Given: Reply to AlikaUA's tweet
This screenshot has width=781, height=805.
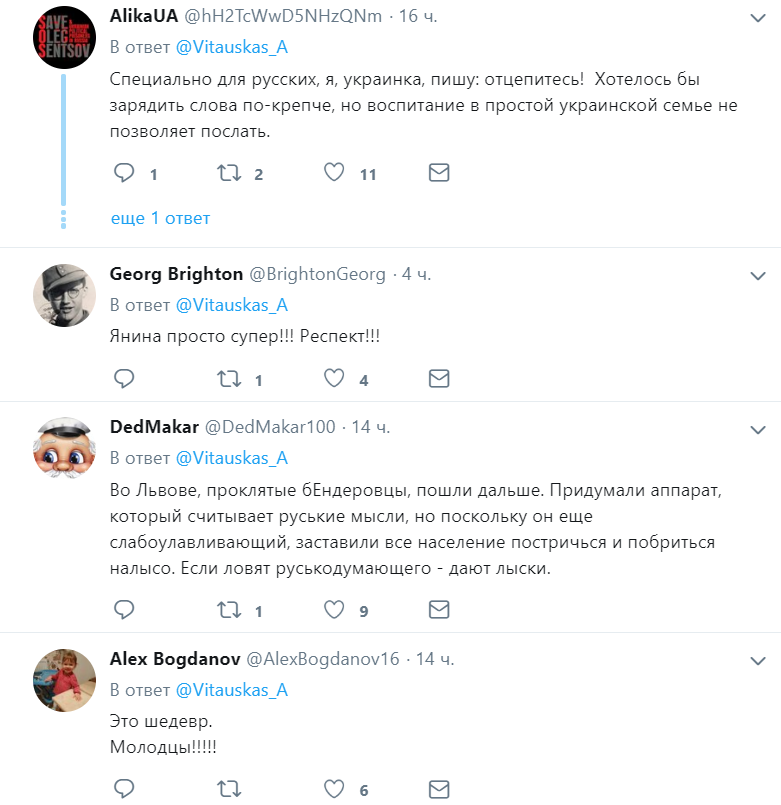Looking at the screenshot, I should point(124,173).
